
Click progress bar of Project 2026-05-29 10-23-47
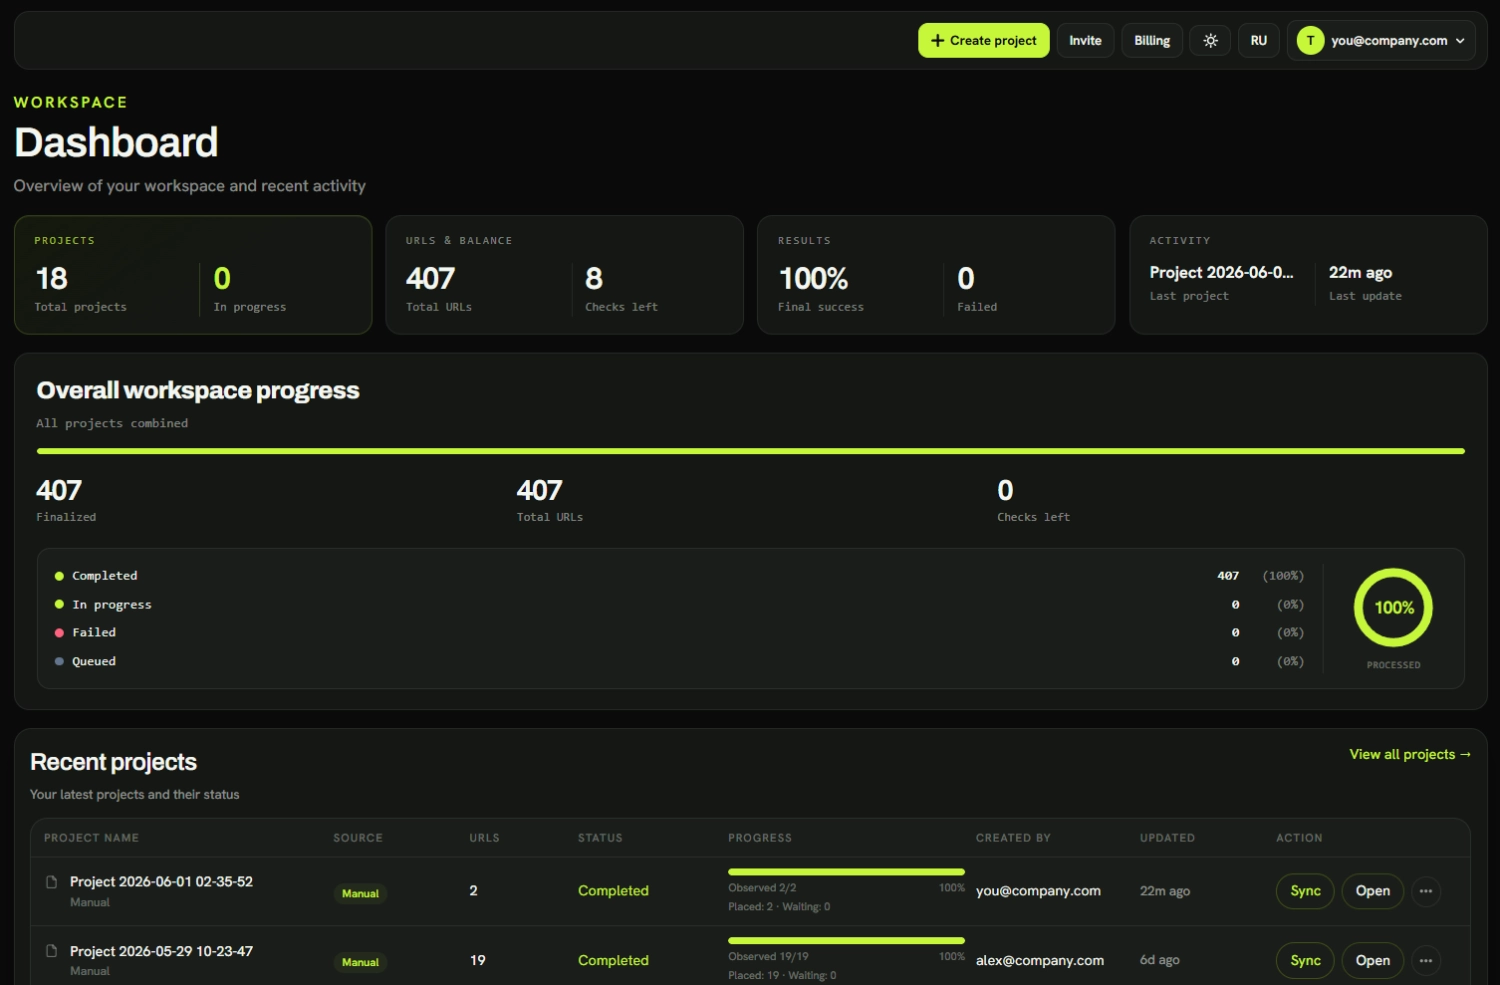(x=846, y=941)
